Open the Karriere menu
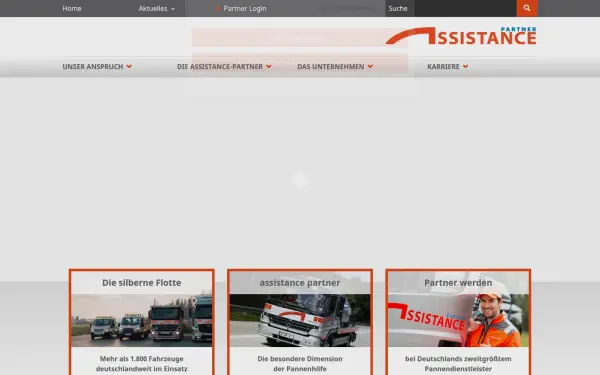This screenshot has height=375, width=600. (448, 67)
